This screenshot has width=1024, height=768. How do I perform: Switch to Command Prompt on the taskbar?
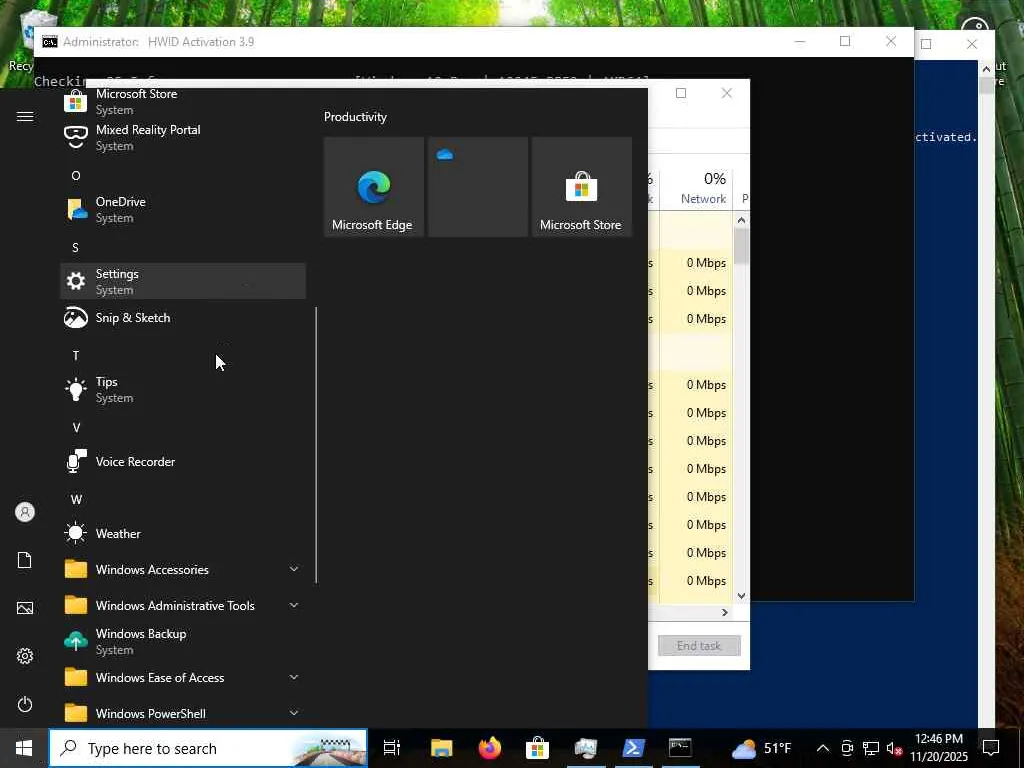tap(680, 748)
